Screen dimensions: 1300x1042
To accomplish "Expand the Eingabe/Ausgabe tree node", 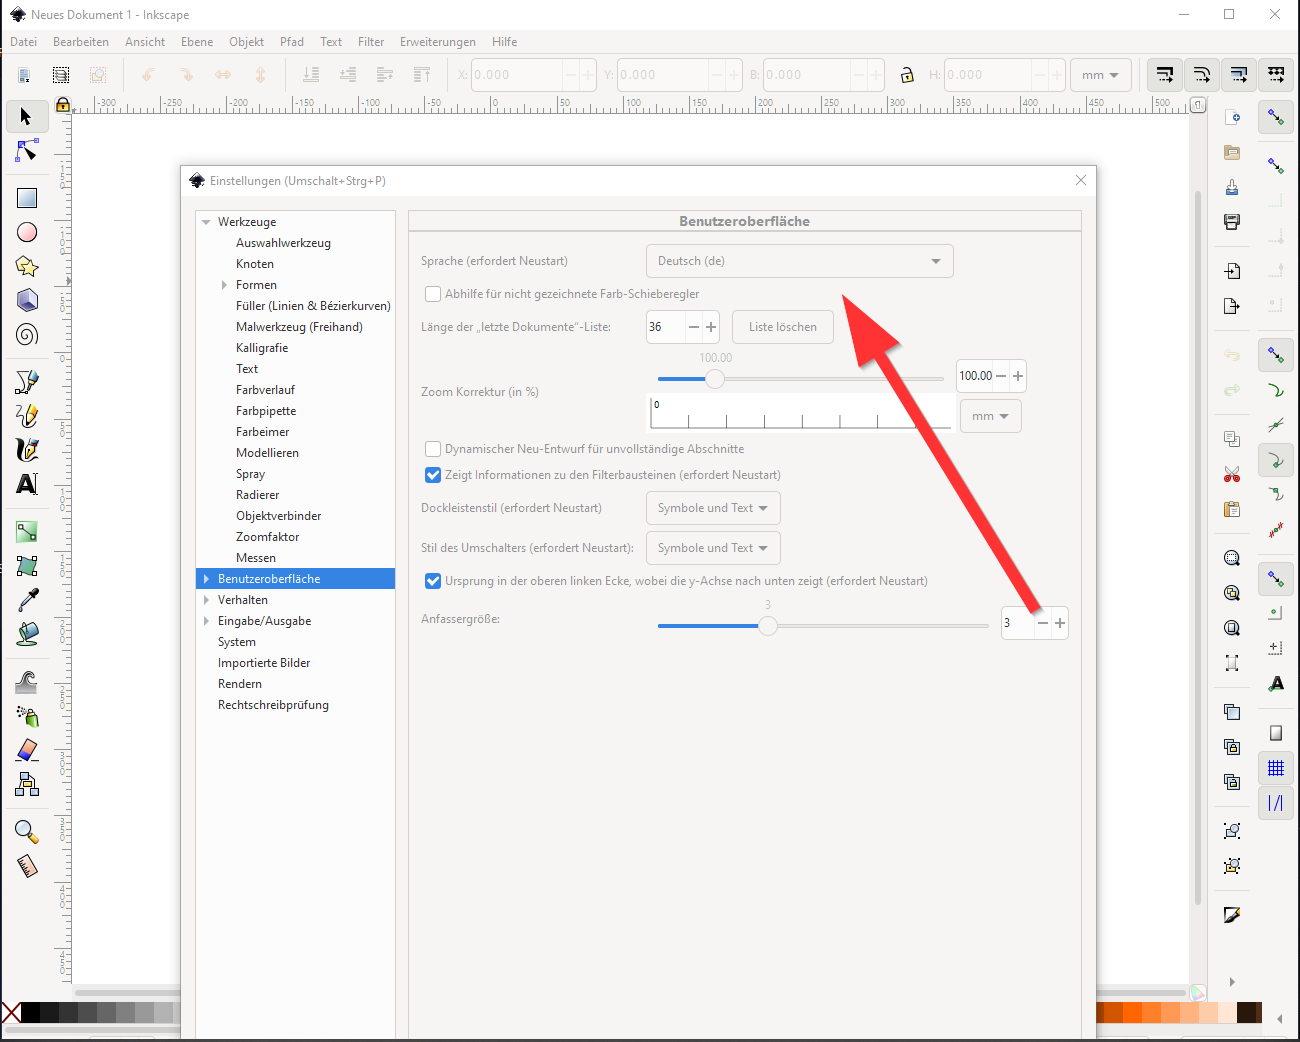I will tap(206, 621).
